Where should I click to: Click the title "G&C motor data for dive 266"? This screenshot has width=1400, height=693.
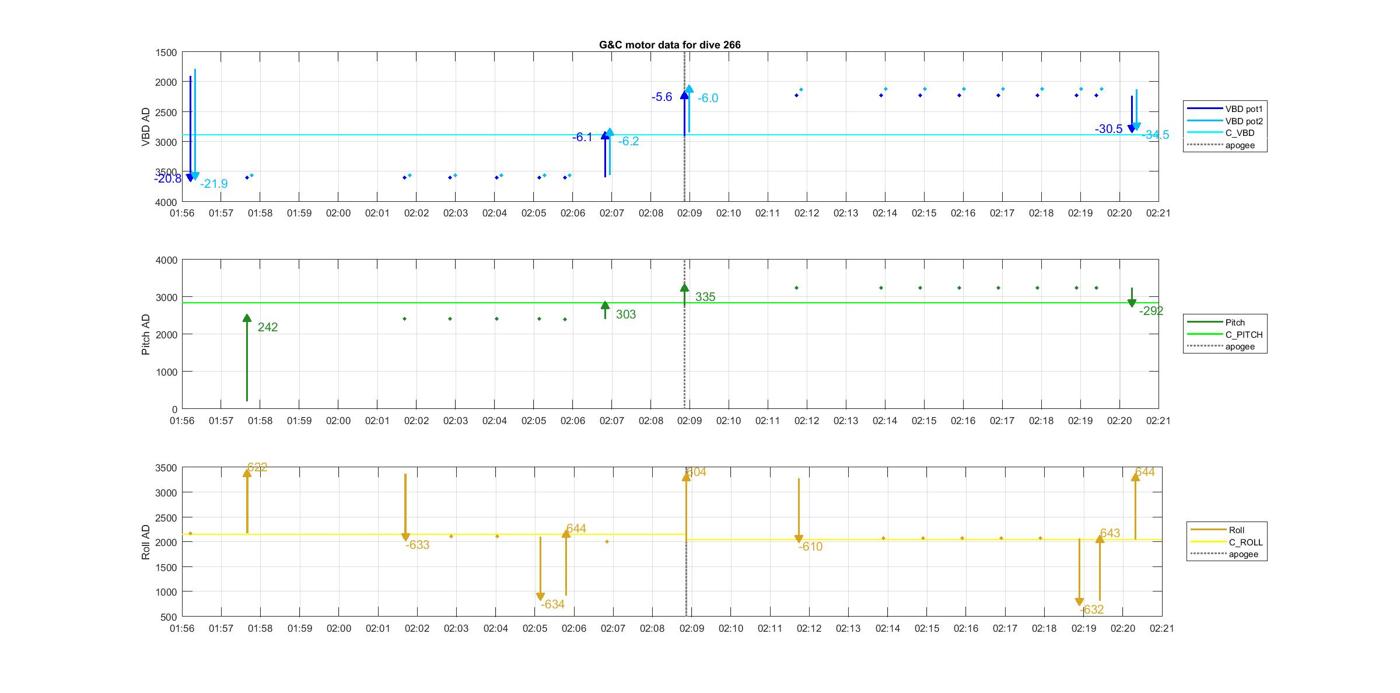point(669,45)
